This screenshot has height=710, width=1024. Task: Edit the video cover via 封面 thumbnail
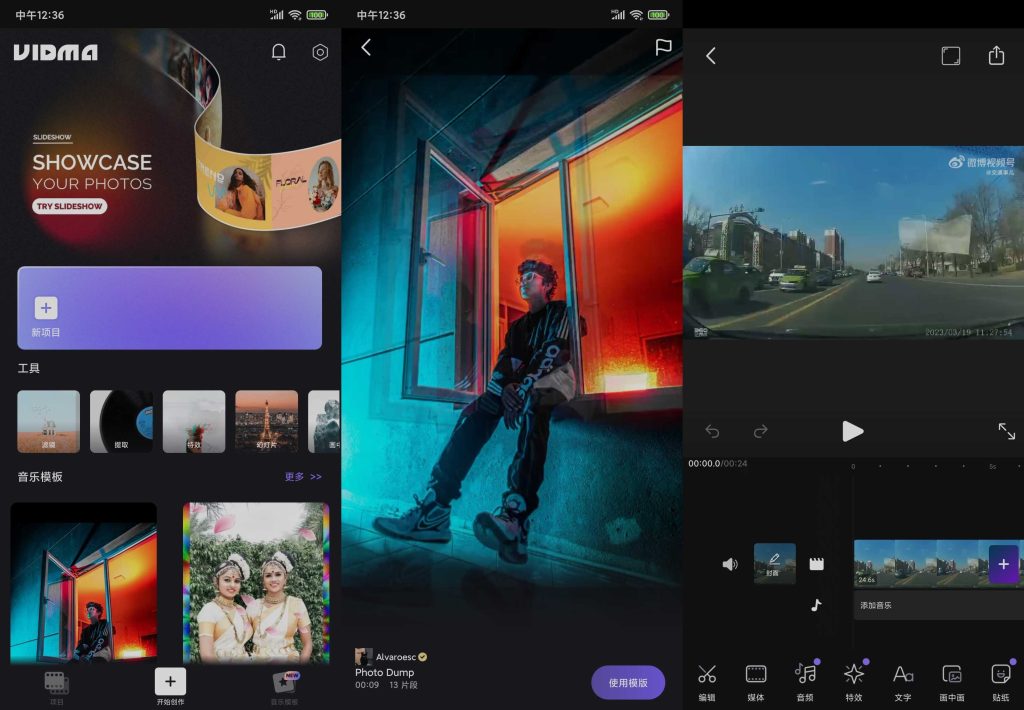775,563
